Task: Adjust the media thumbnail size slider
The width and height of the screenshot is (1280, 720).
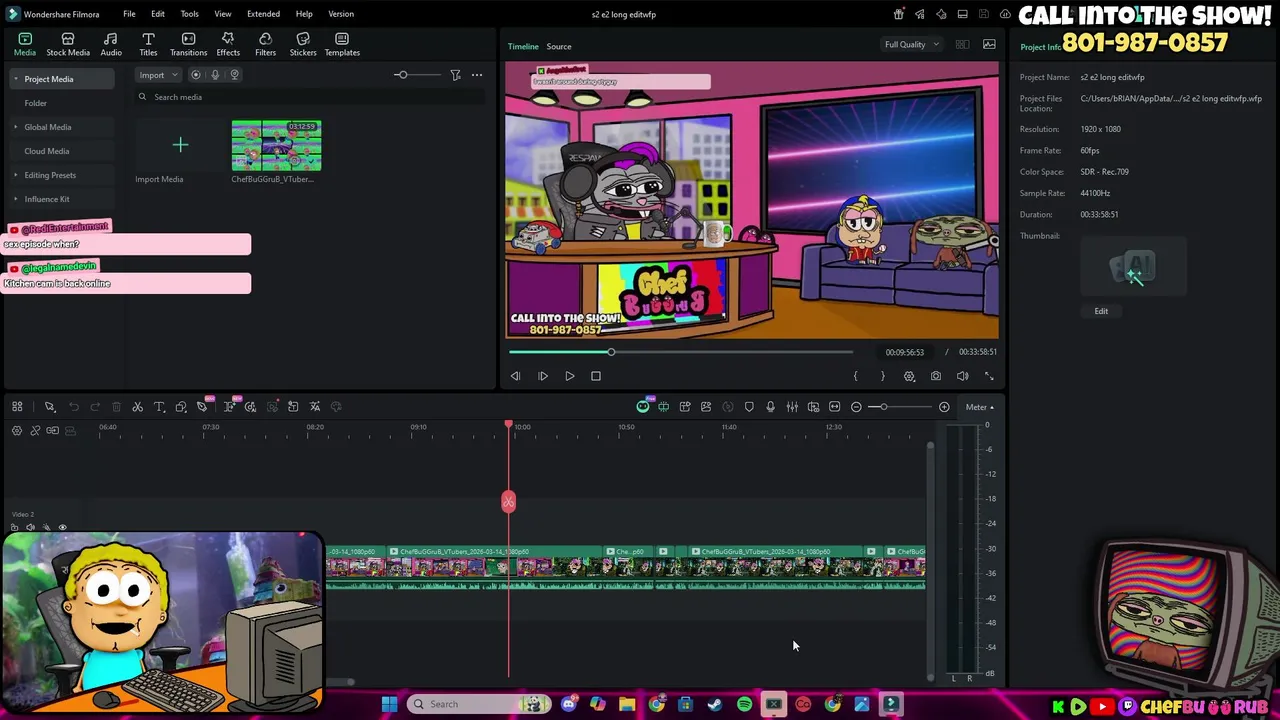Action: 401,75
